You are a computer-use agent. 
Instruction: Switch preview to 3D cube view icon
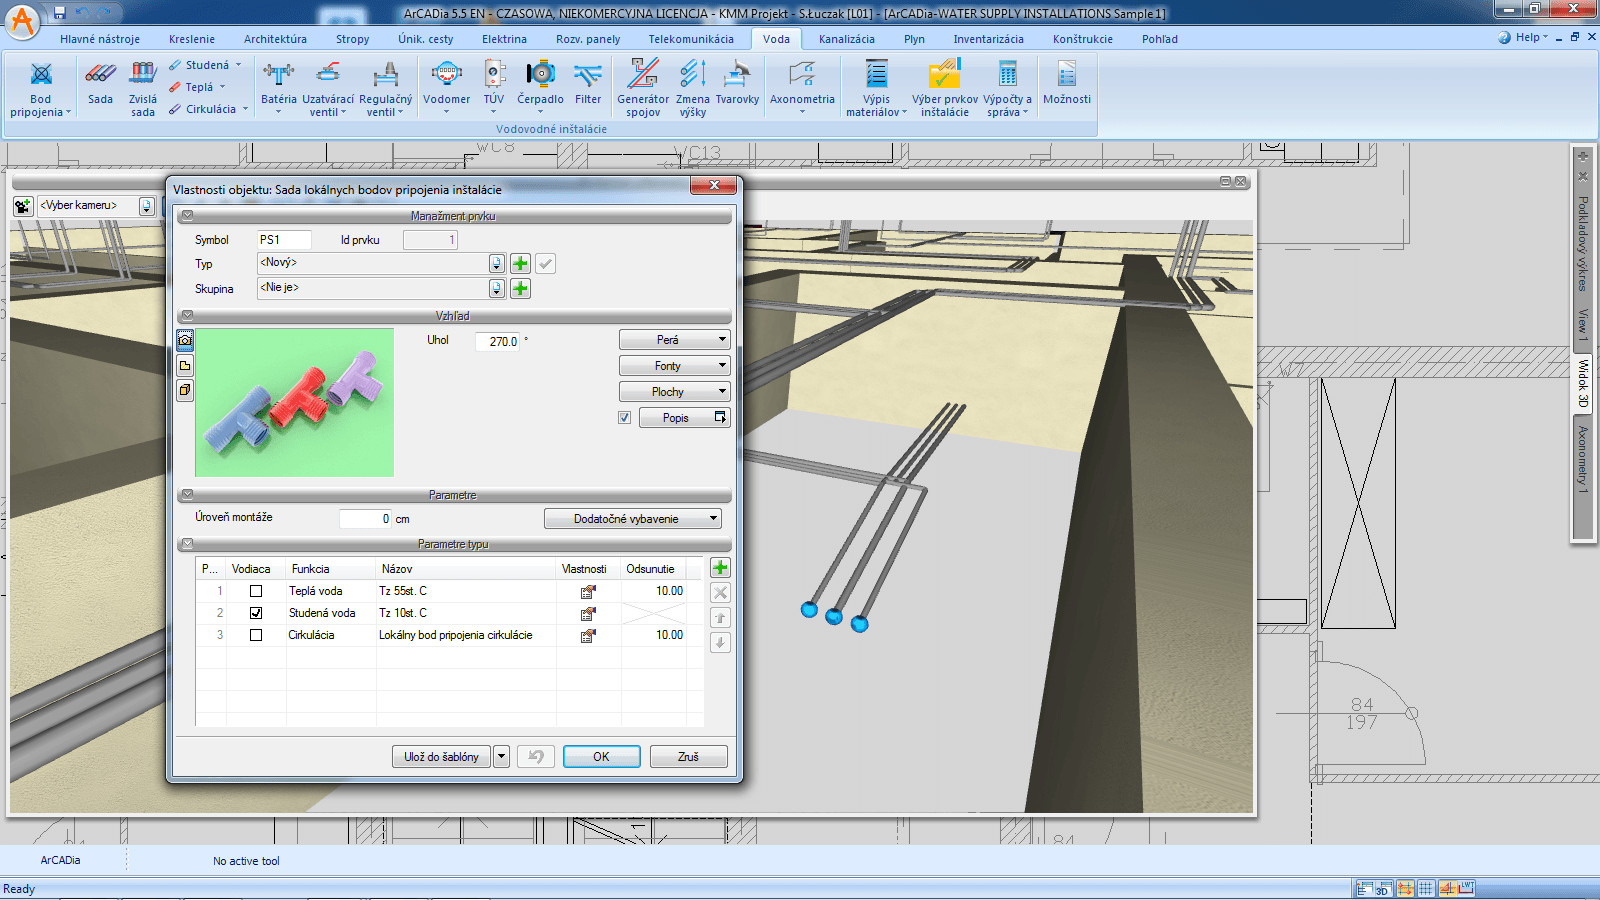coord(185,390)
